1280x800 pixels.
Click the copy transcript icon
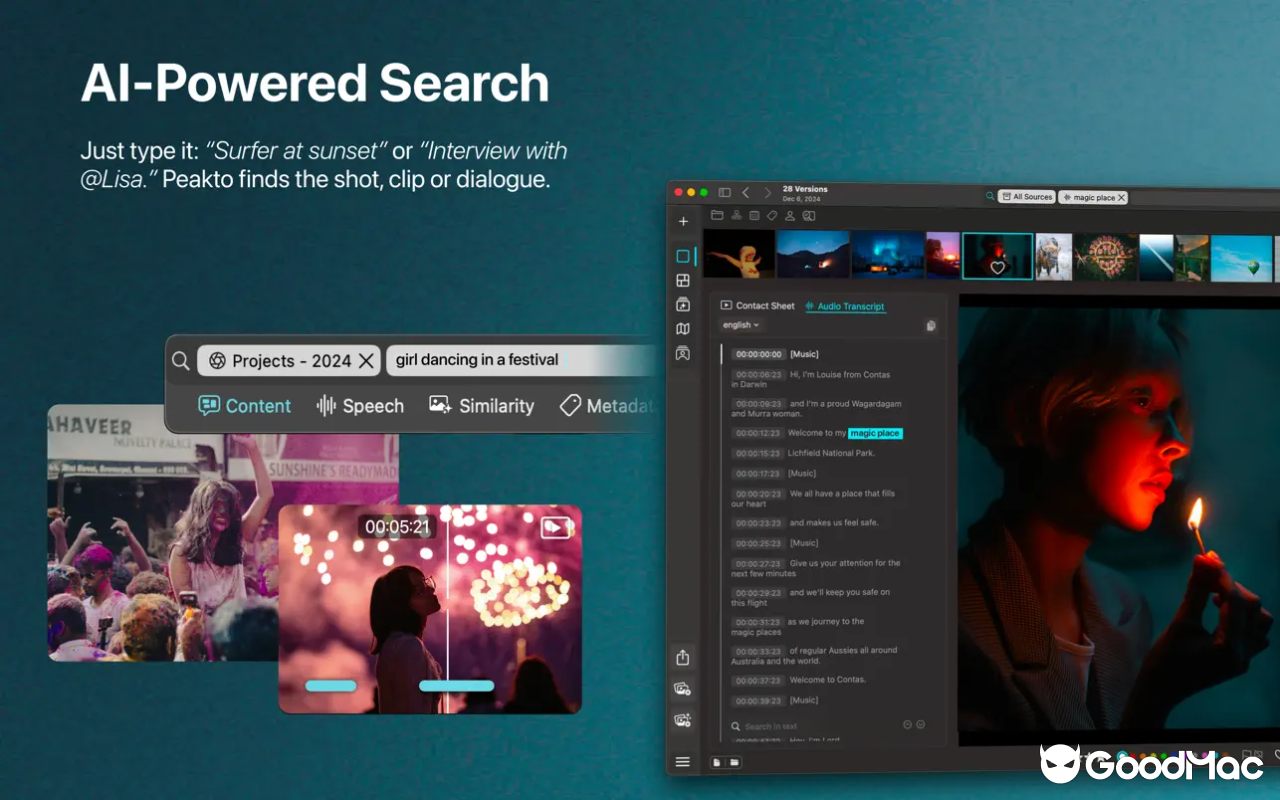click(x=930, y=325)
